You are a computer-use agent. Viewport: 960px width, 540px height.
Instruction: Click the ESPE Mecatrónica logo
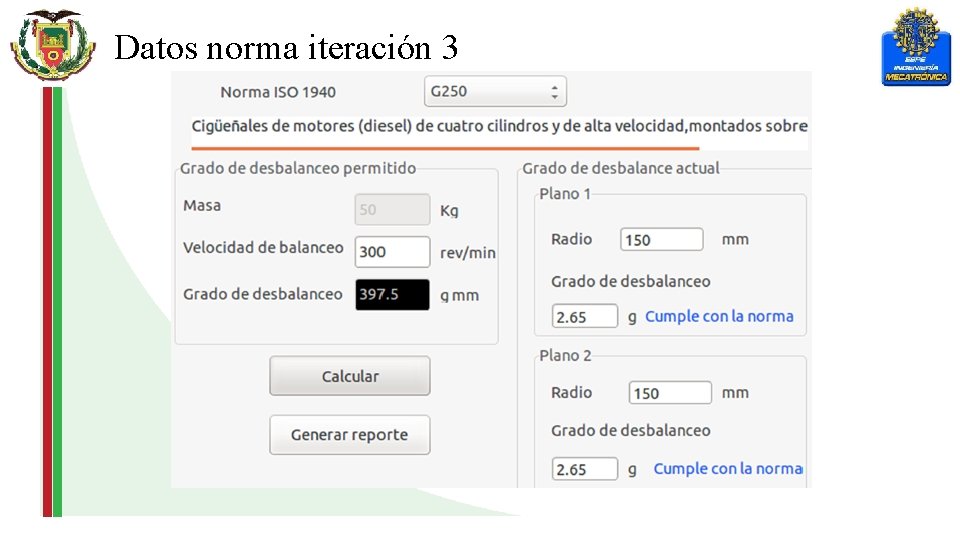(x=915, y=46)
